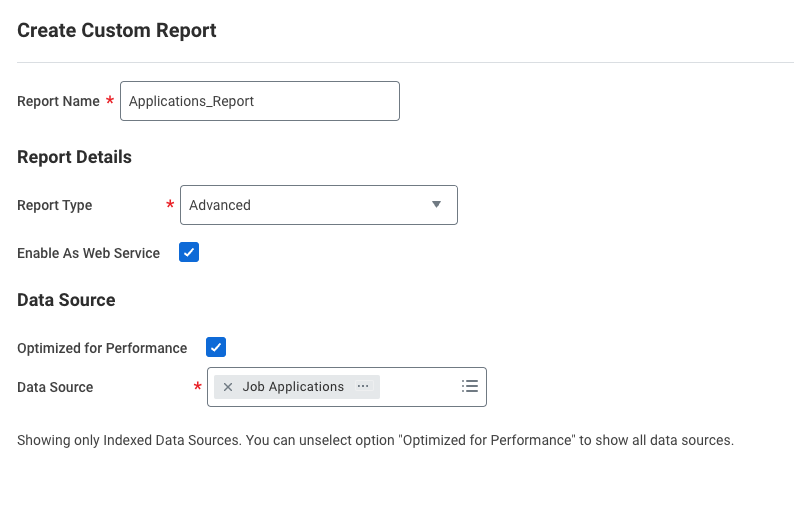Click the Optimized for Performance label

[102, 348]
